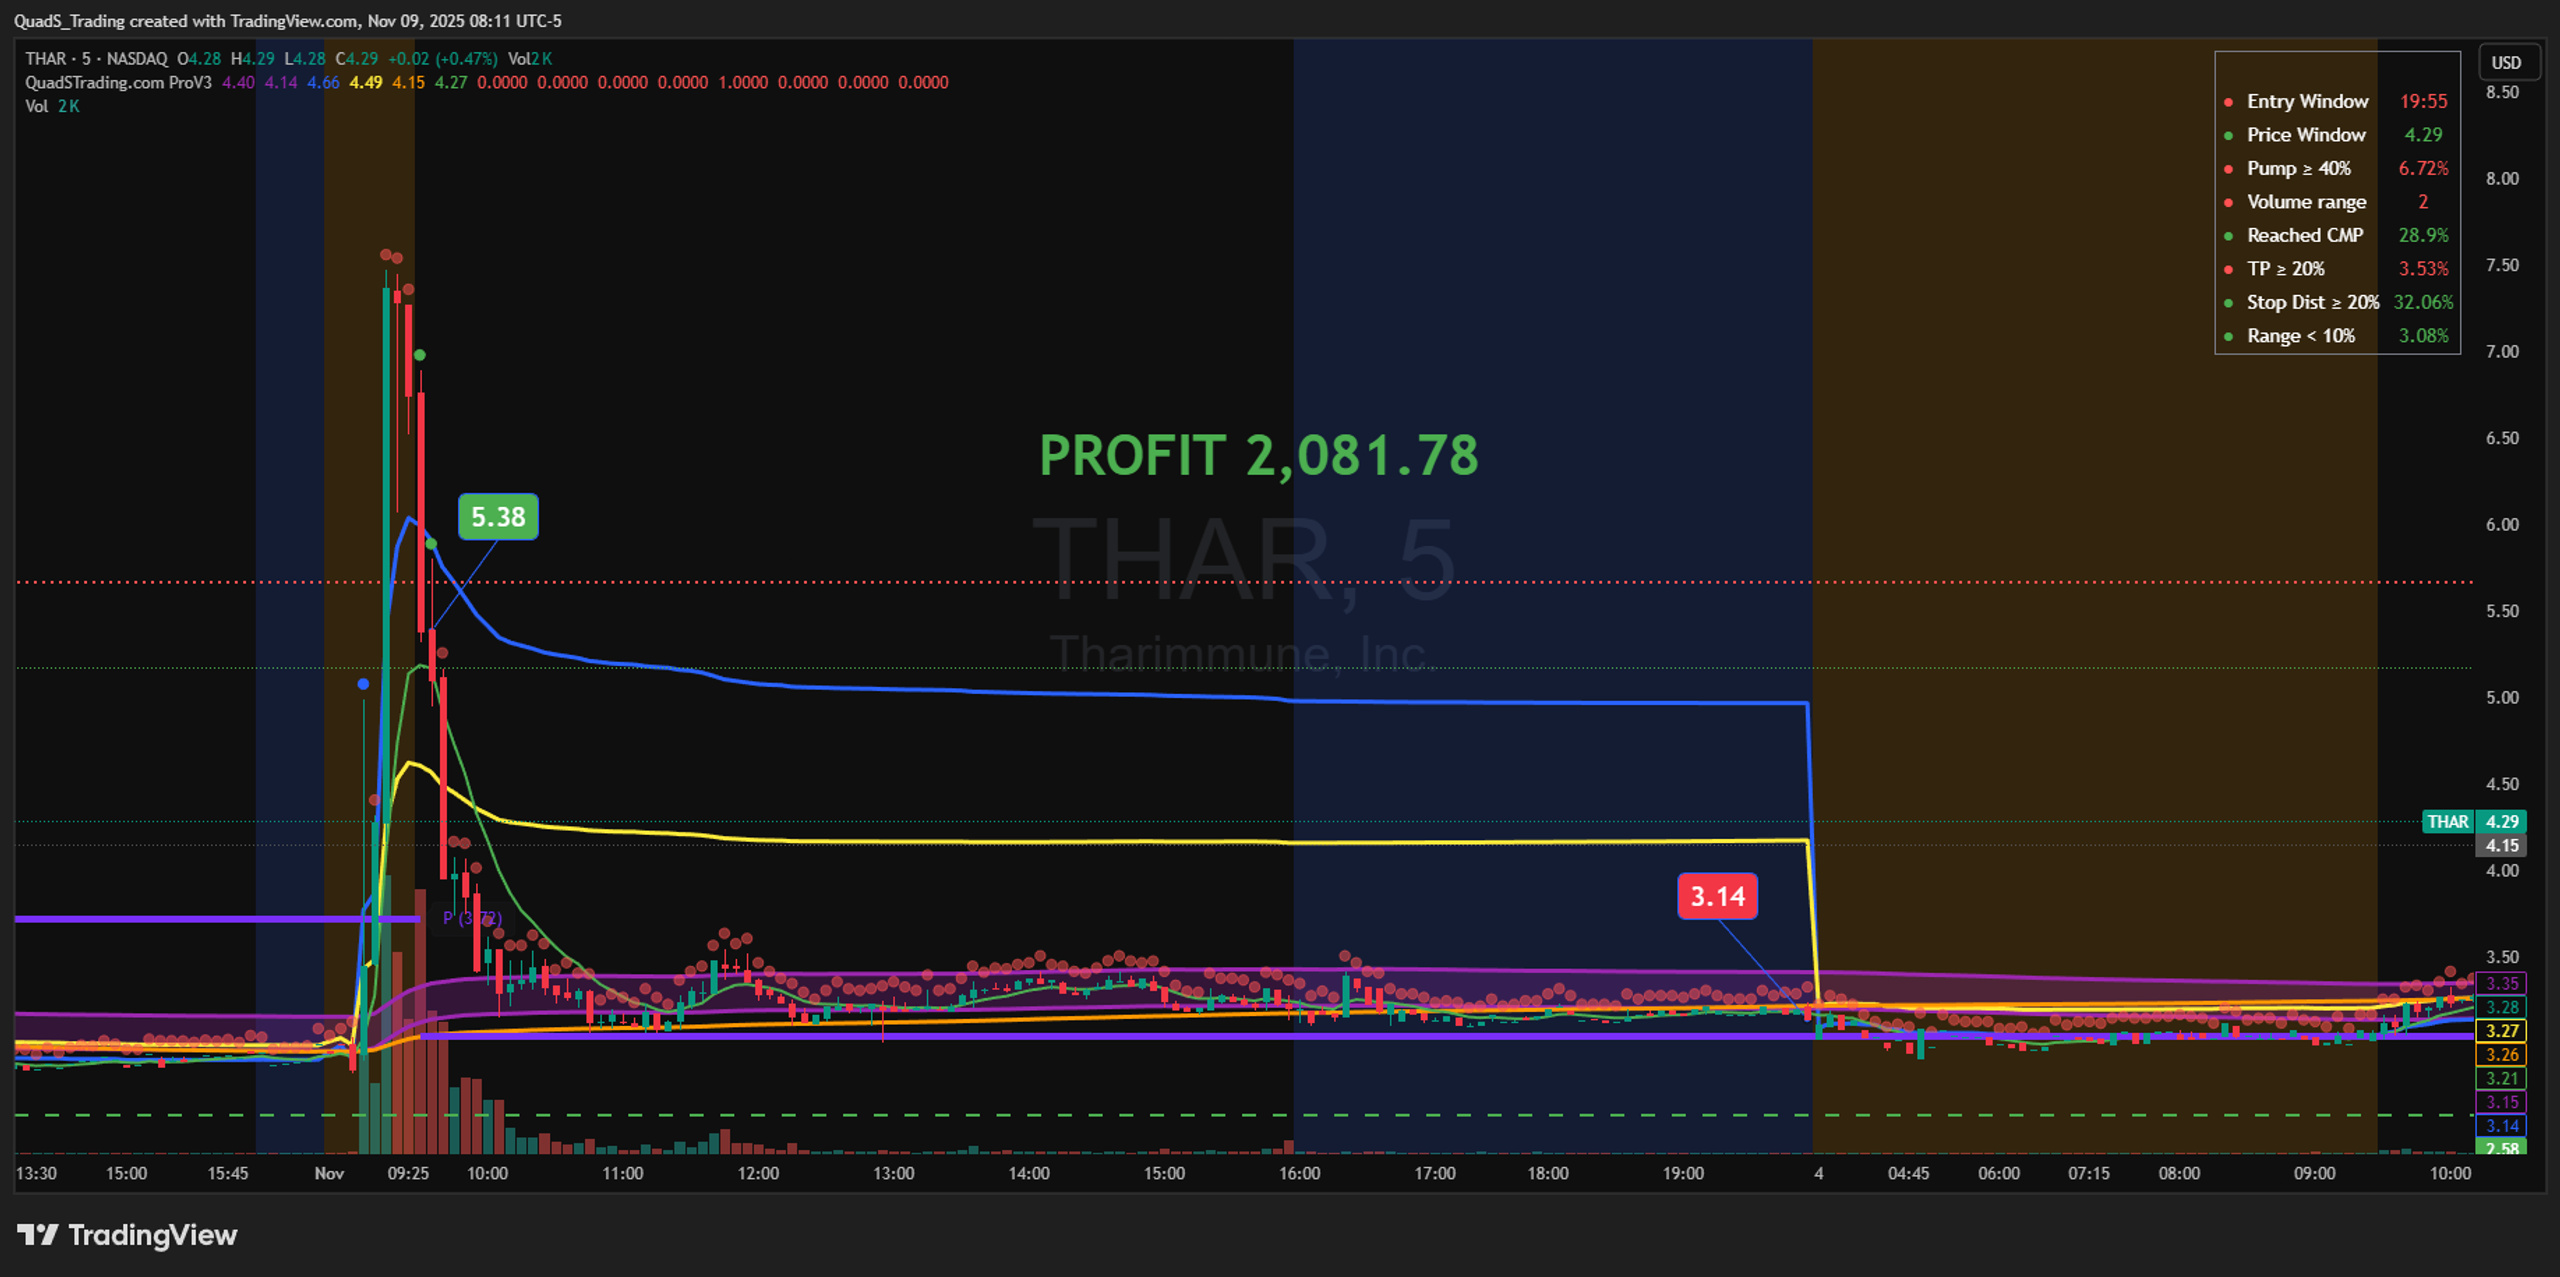Click the Nov date marker on the time axis
2560x1277 pixels.
329,1173
